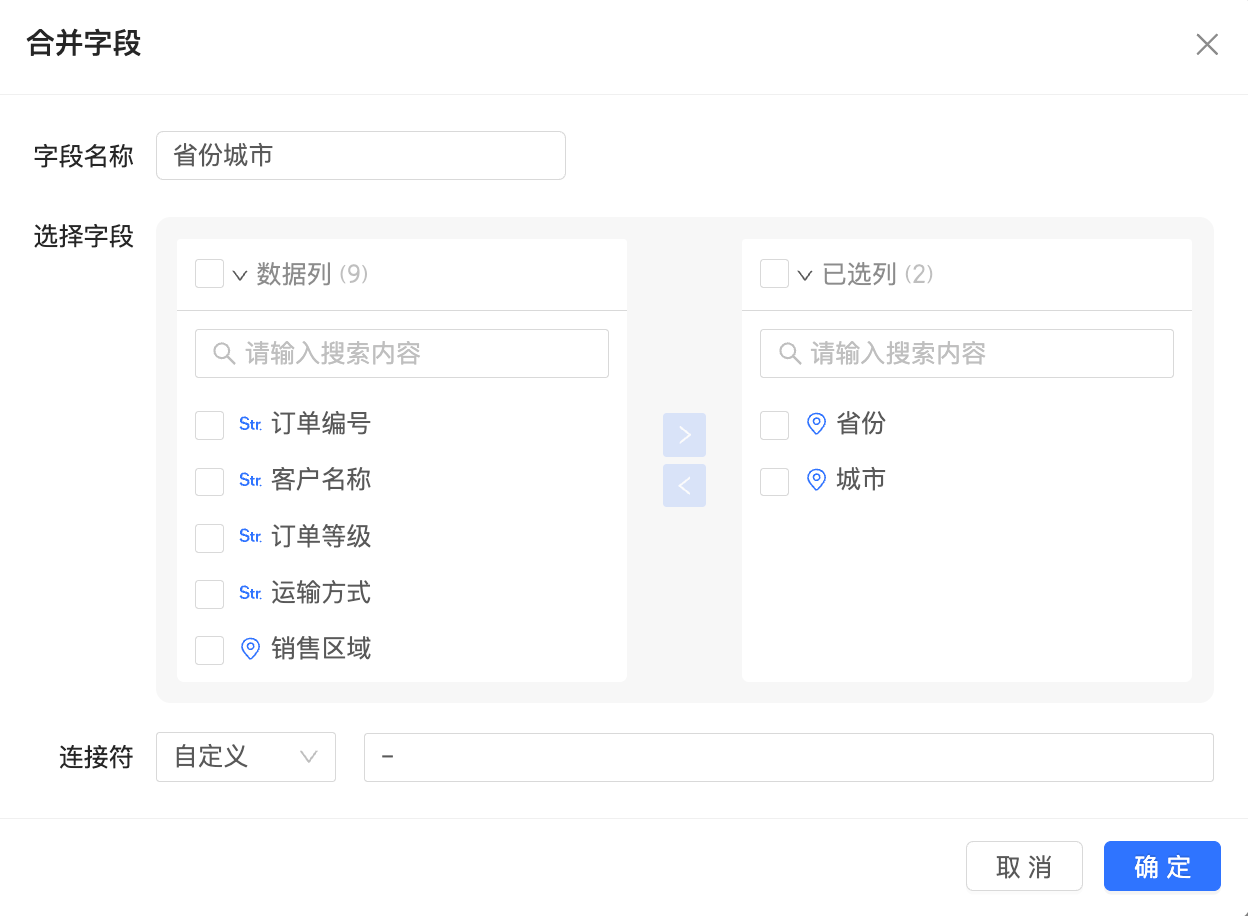The width and height of the screenshot is (1248, 916).
Task: Check the 客户名称 field checkbox
Action: coord(209,481)
